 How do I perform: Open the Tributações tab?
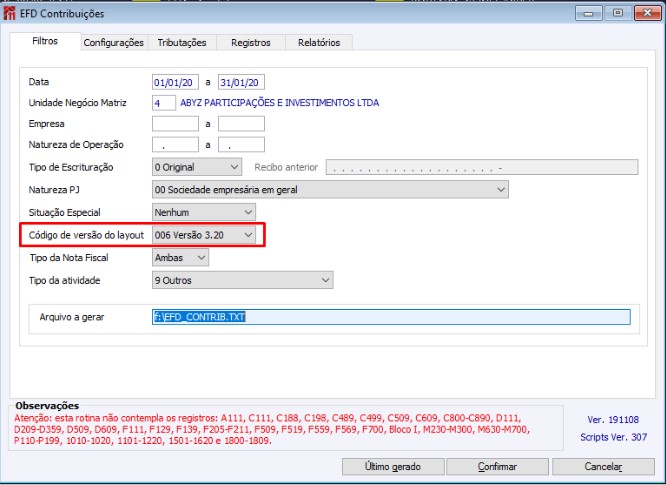[x=182, y=42]
